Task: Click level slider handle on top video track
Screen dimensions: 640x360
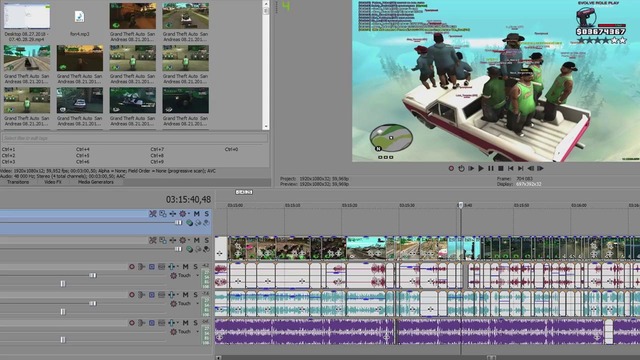Action: 178,222
